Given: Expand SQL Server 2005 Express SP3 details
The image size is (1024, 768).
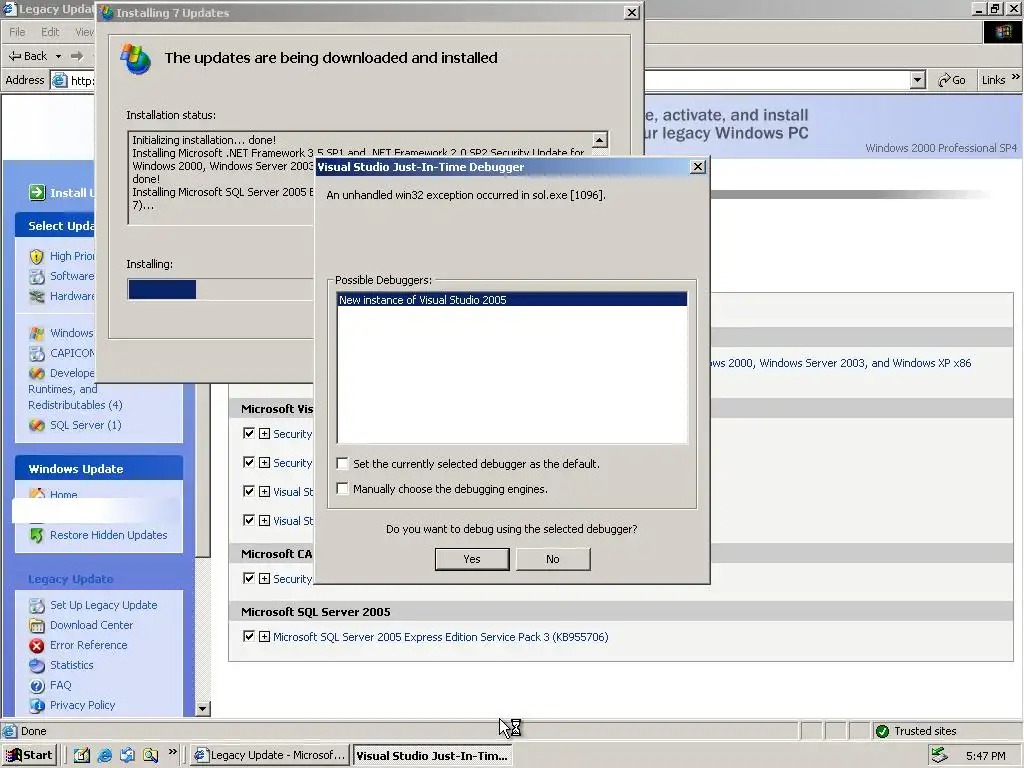Looking at the screenshot, I should pos(264,636).
